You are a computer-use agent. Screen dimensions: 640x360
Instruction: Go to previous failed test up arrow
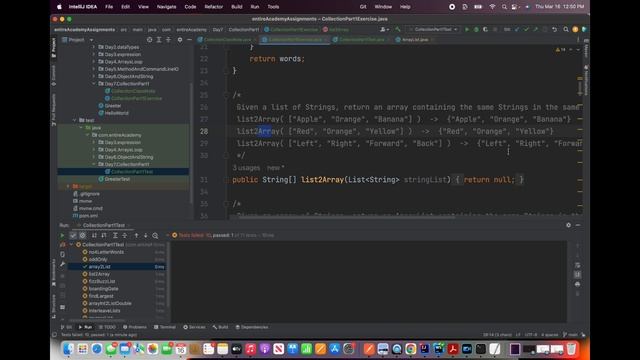136,236
